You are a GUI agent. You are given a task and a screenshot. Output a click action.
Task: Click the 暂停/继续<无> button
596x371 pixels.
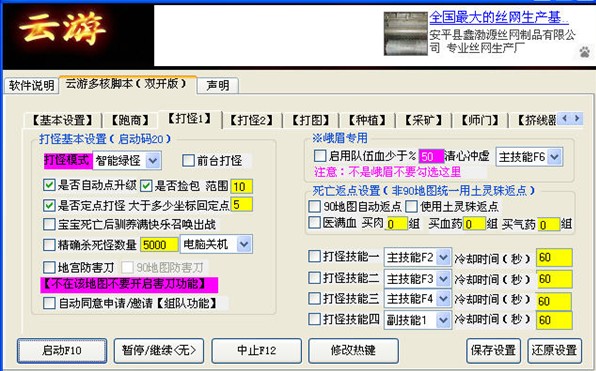click(x=159, y=350)
